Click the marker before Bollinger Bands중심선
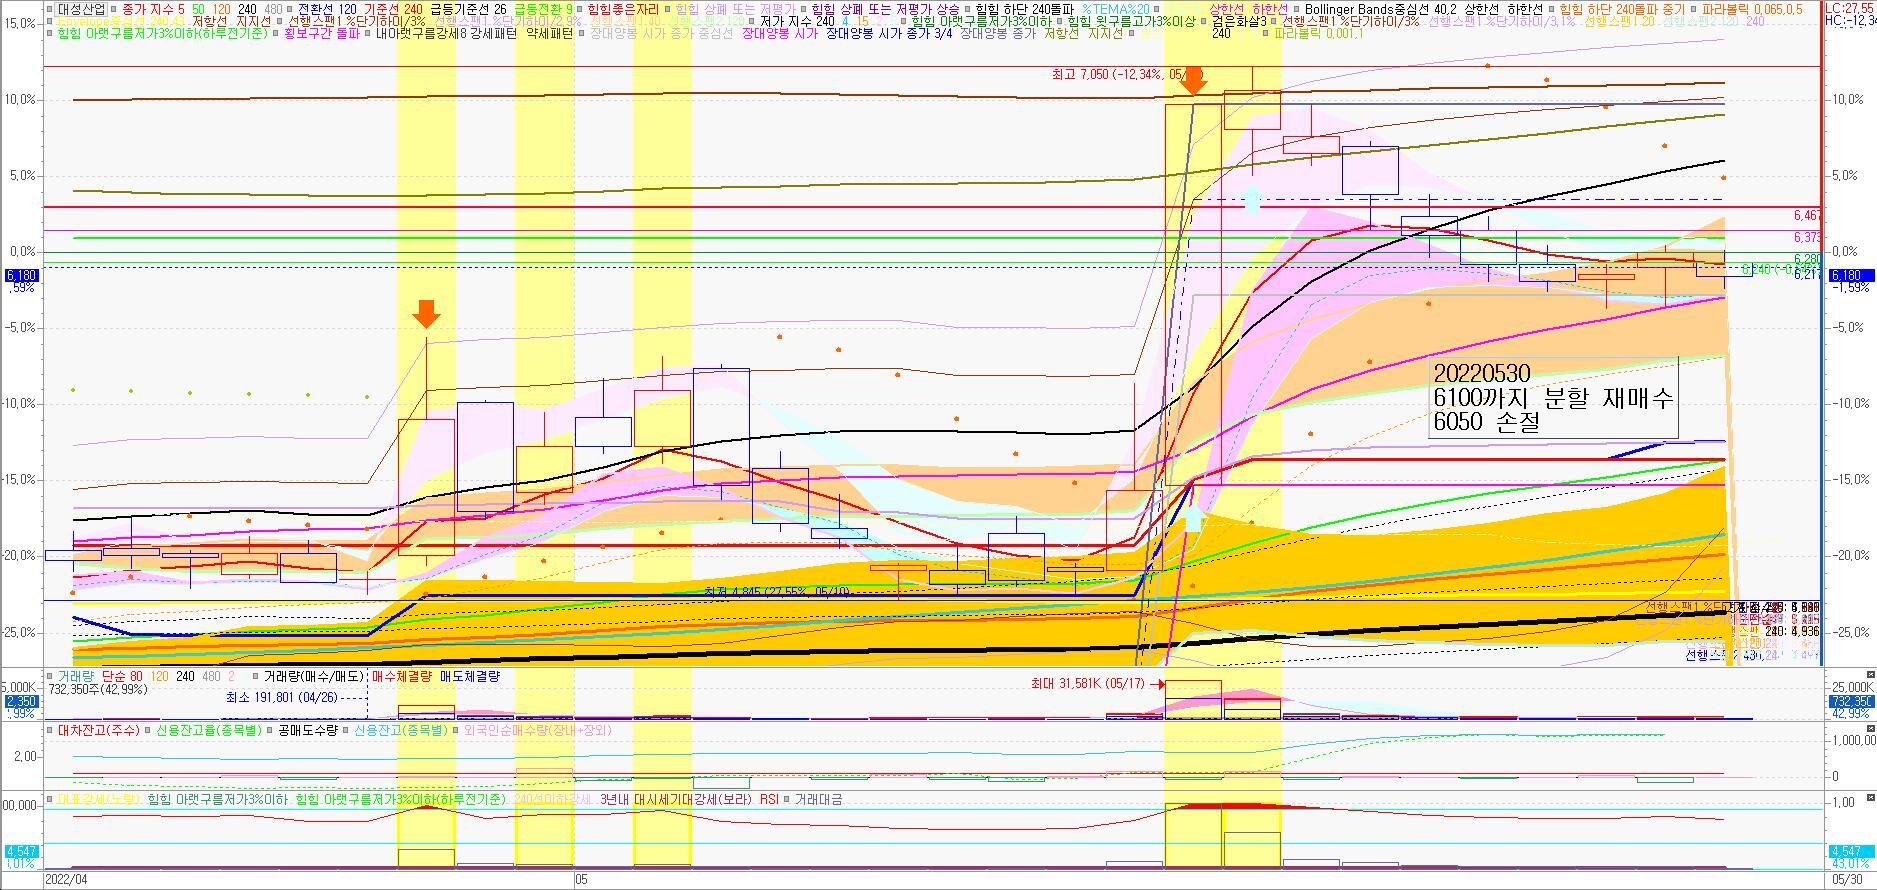1877x890 pixels. 1296,9
